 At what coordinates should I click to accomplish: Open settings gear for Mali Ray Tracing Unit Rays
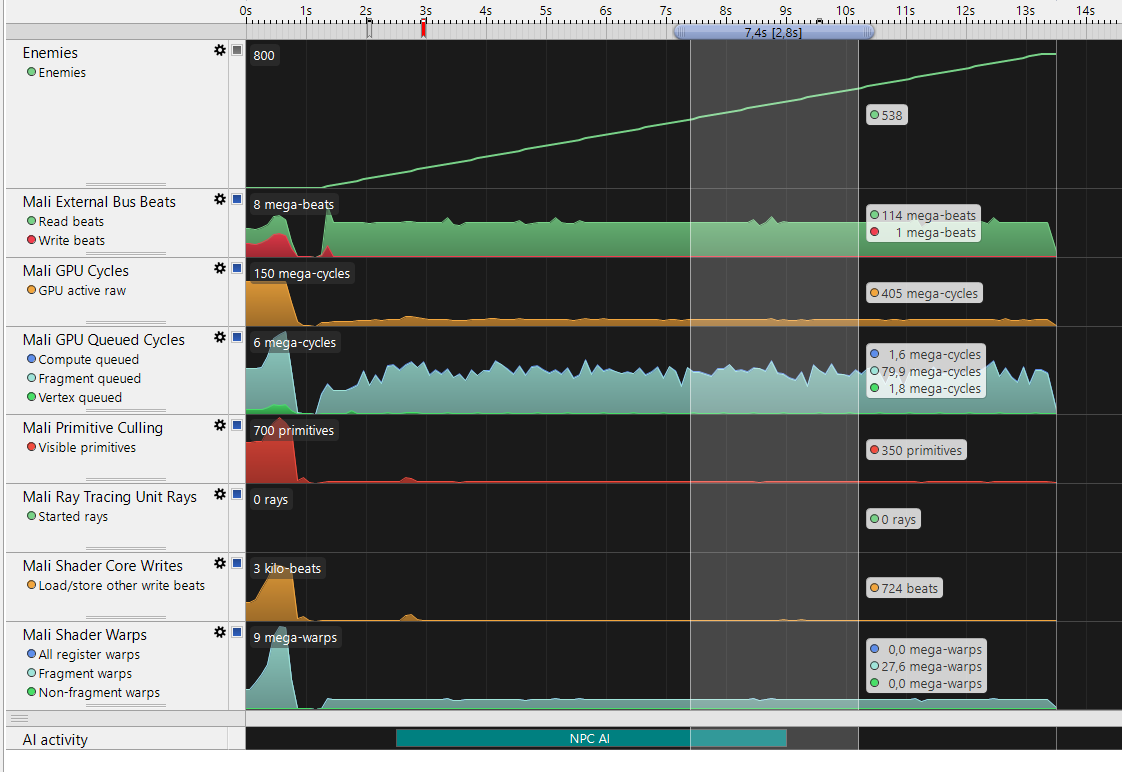[220, 494]
